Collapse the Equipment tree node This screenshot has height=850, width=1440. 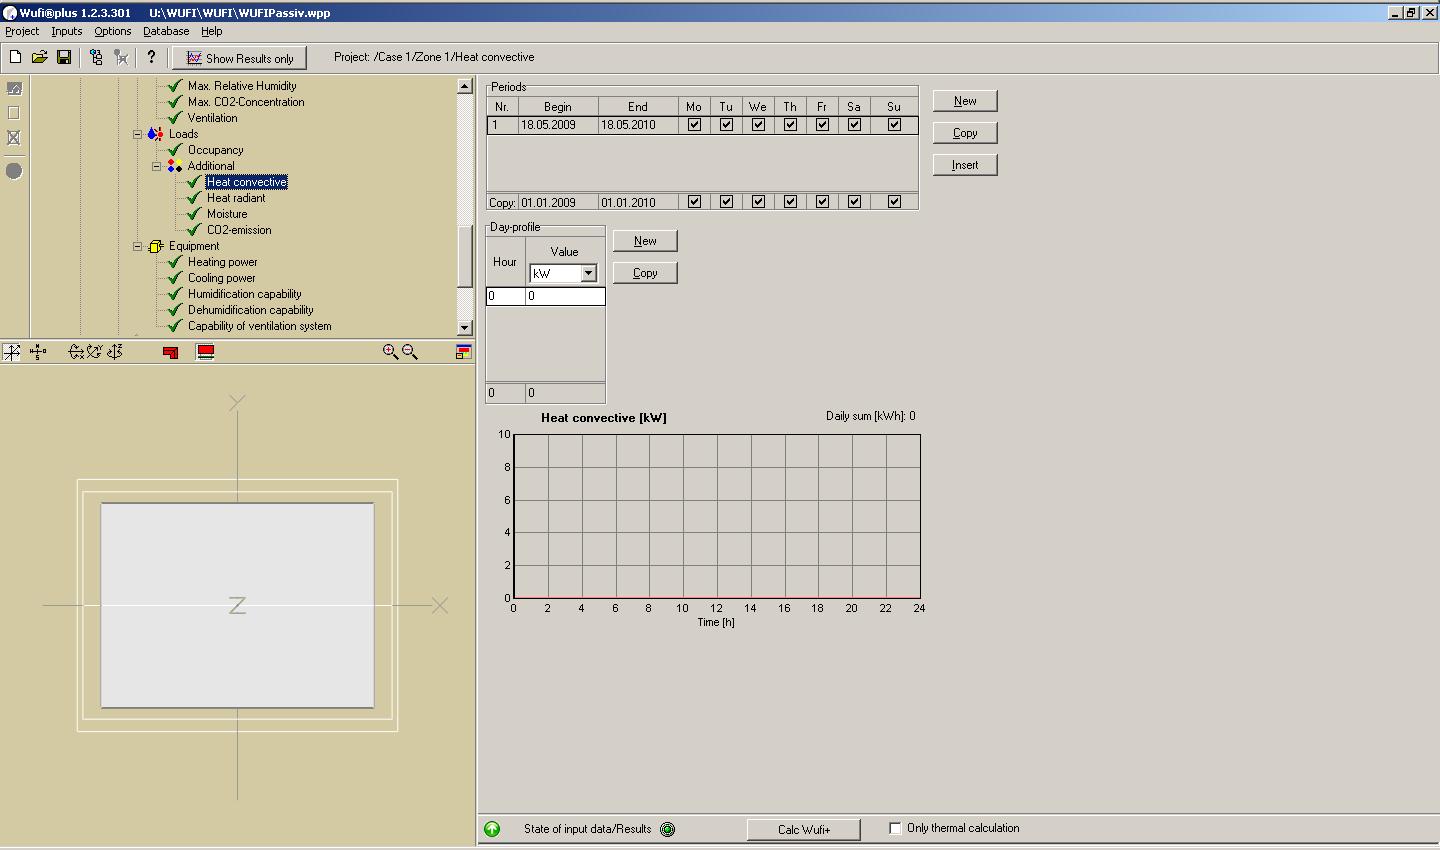[x=138, y=246]
